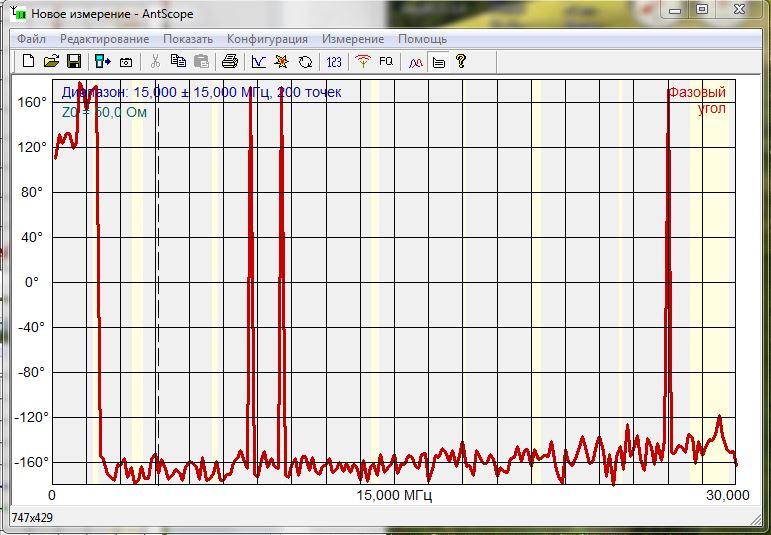This screenshot has width=771, height=535.
Task: Click the copy icon in toolbar
Action: [179, 61]
